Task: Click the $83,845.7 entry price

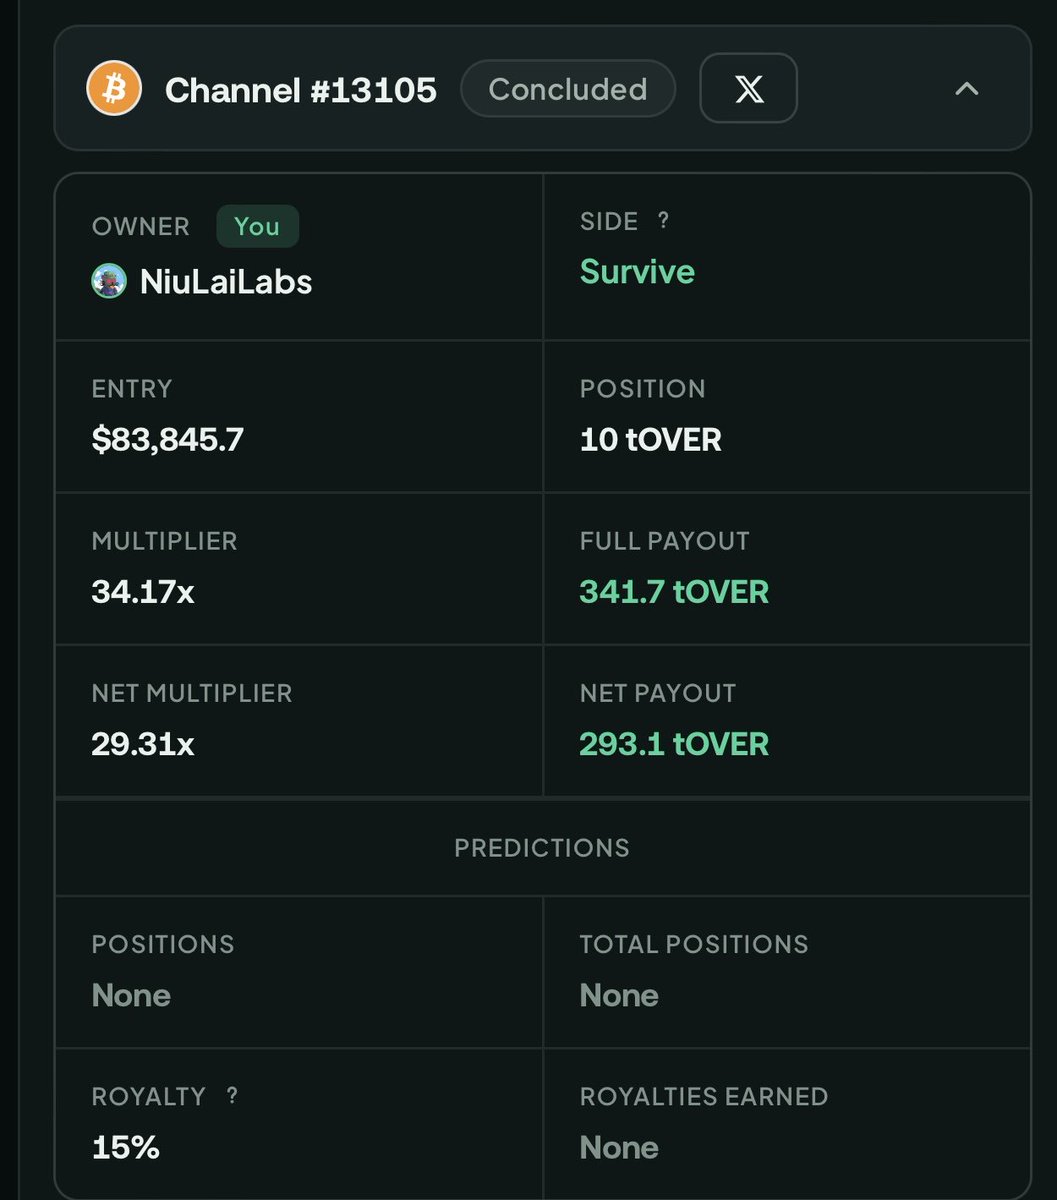Action: click(168, 439)
